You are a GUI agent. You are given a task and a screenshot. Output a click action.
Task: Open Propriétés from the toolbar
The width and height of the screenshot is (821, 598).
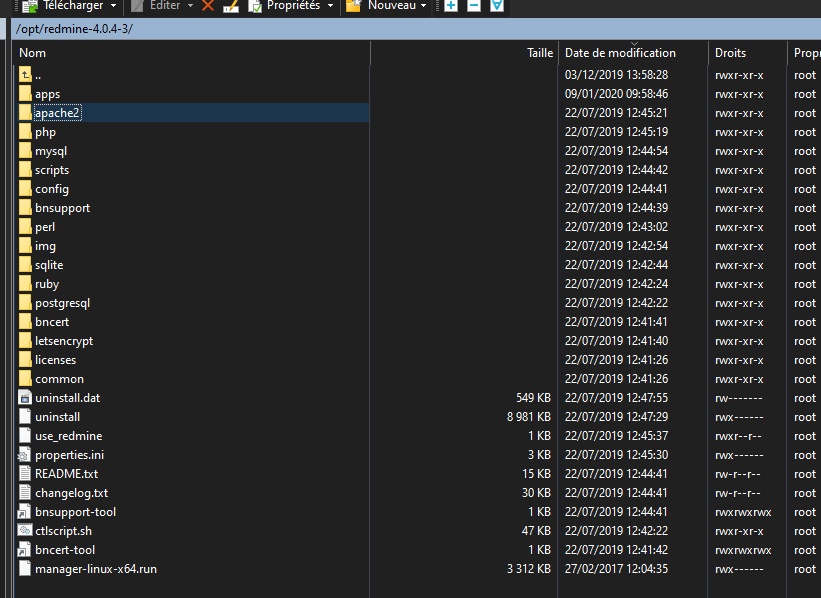click(x=284, y=6)
